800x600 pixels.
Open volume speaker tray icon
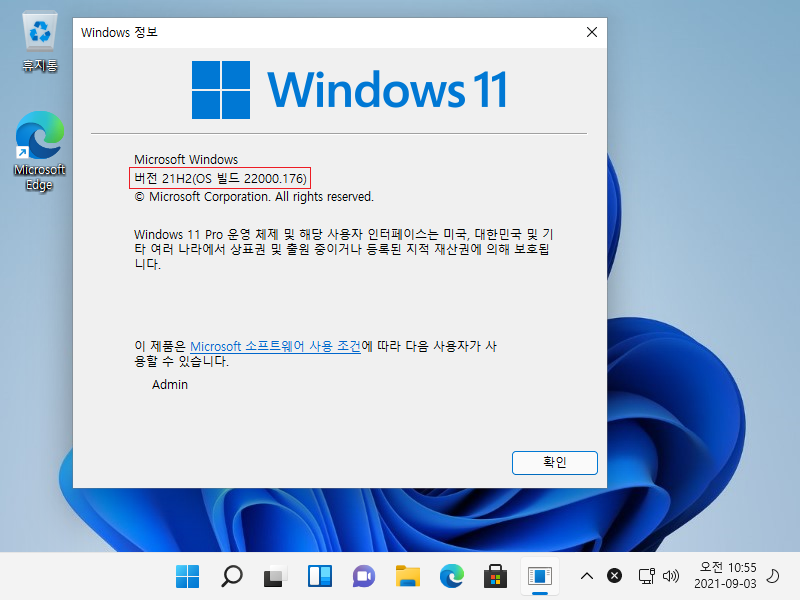(670, 577)
